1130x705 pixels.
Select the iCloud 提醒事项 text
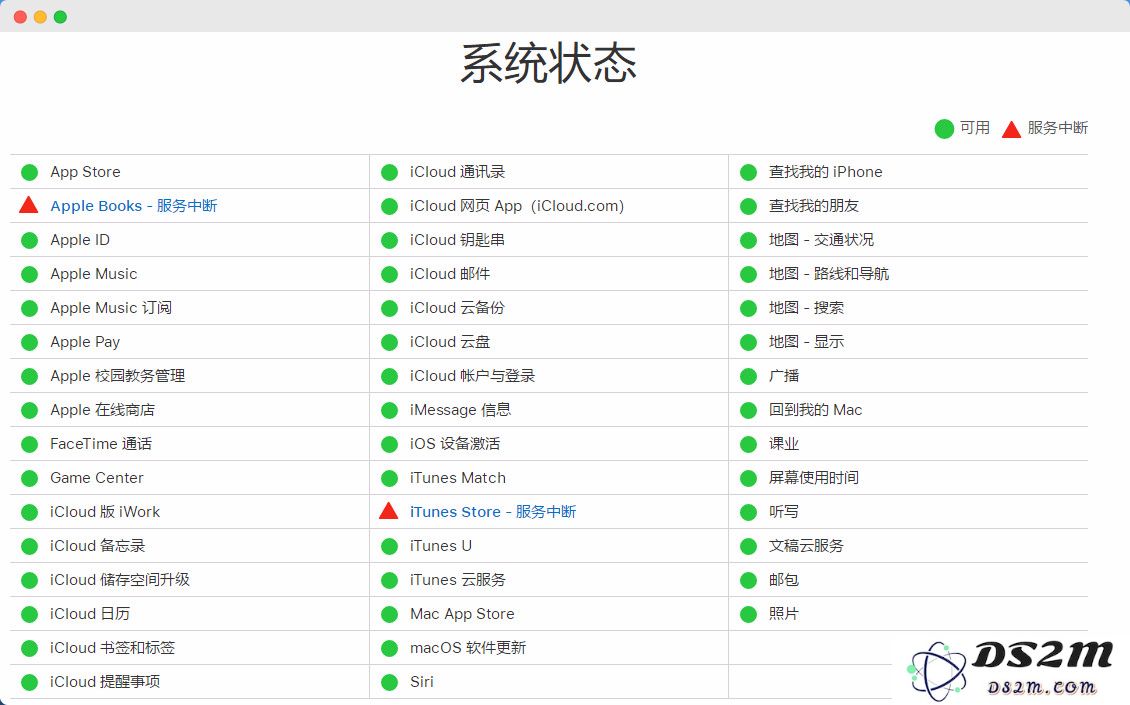104,681
